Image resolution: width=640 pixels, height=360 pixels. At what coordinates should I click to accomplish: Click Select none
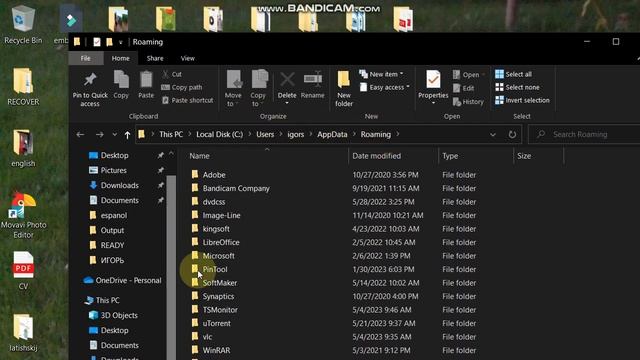pos(517,87)
